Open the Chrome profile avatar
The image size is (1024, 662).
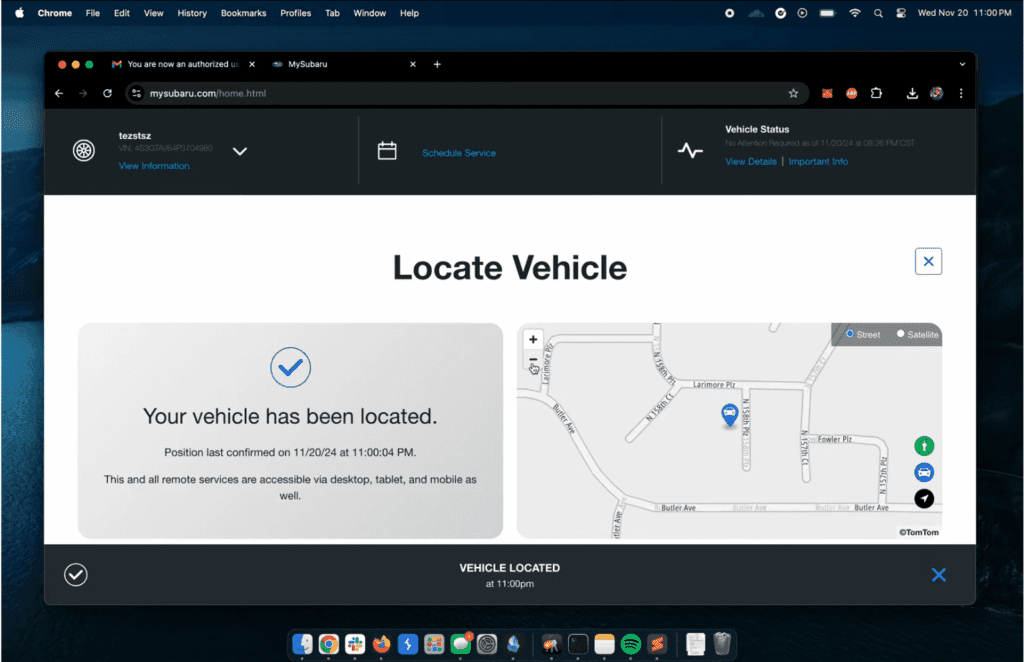(x=936, y=93)
